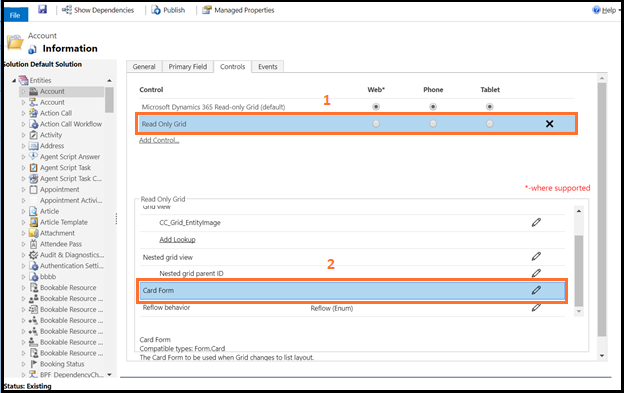Click the Add Control link
The height and width of the screenshot is (393, 624).
coord(159,140)
